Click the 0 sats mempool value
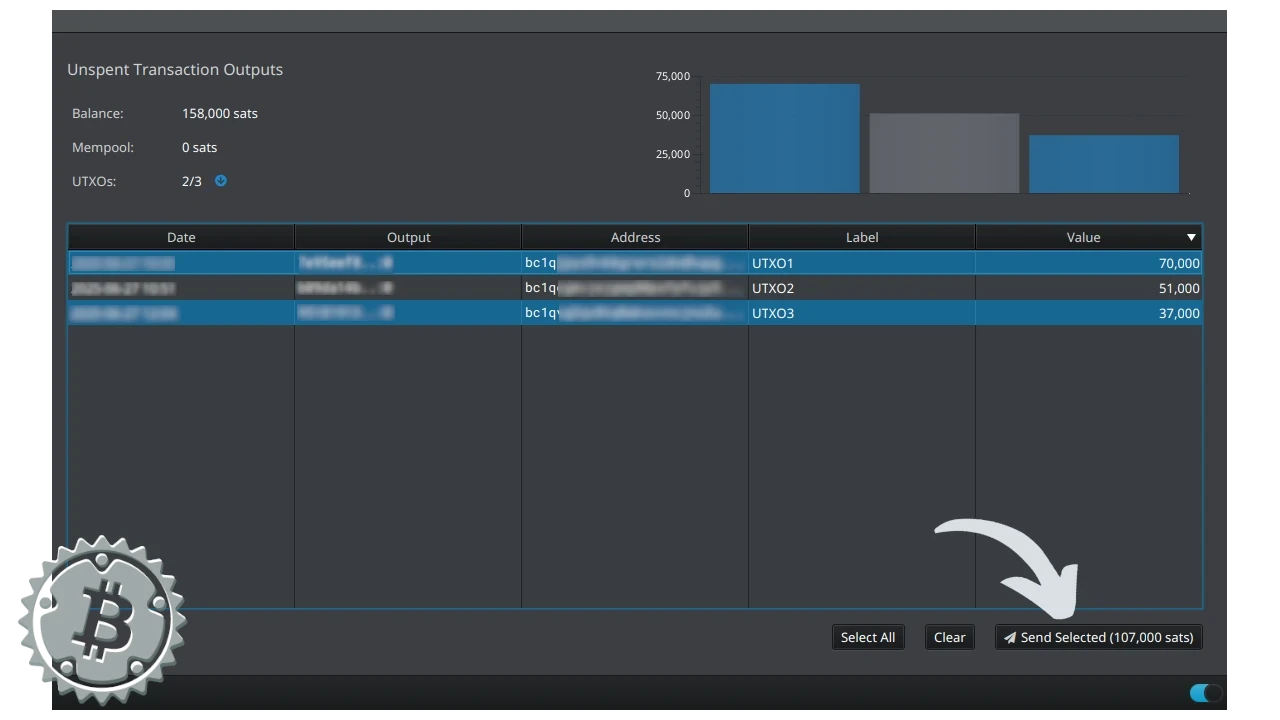 pos(200,147)
